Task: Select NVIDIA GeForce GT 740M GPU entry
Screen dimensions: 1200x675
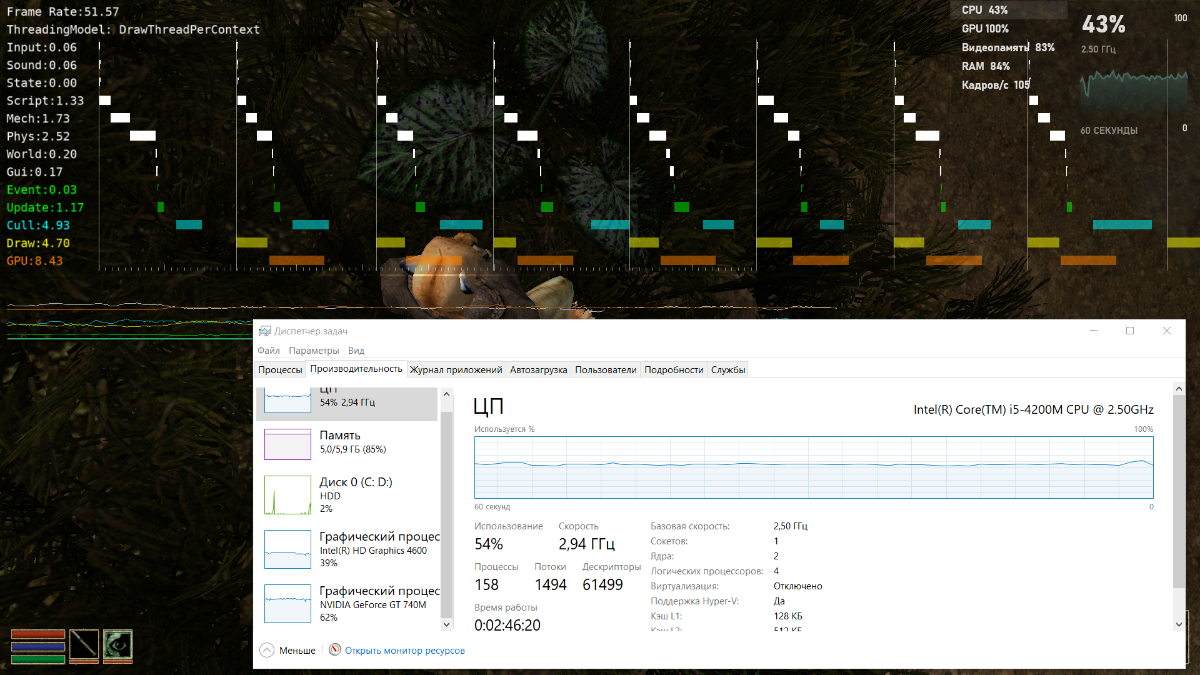Action: click(x=348, y=604)
